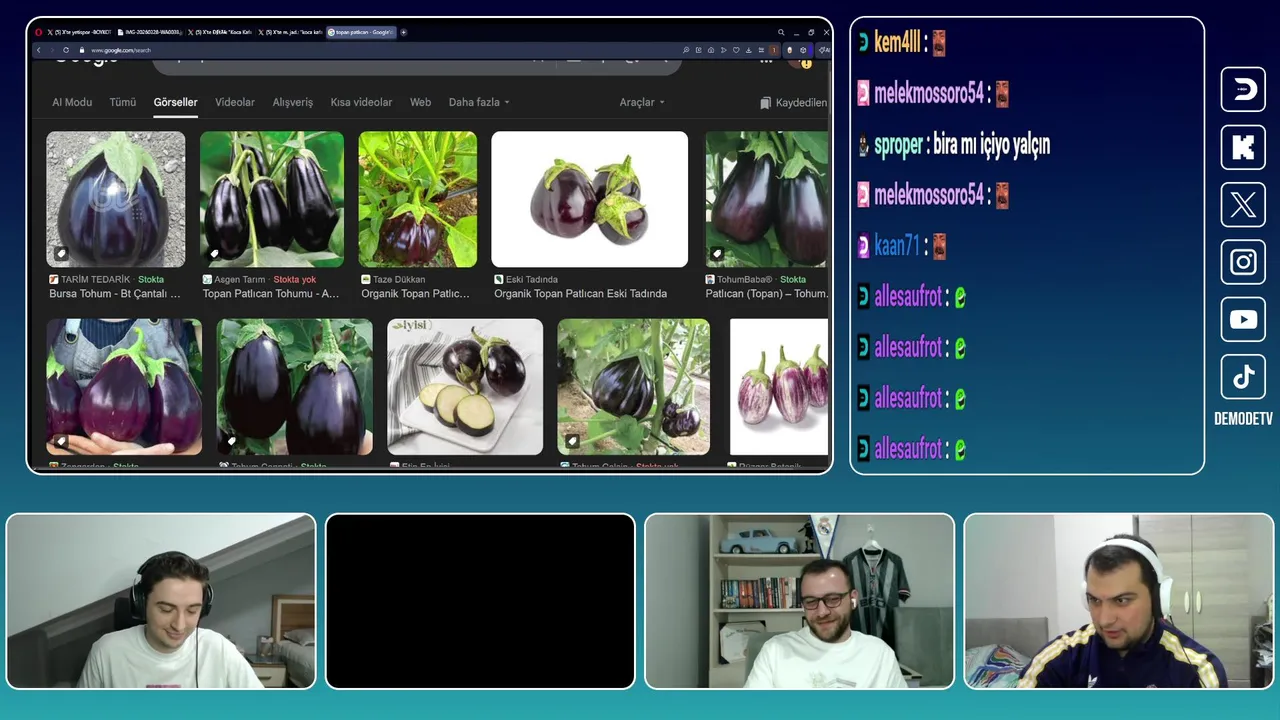
Task: Open Topan Patlıcan Tohumu - A... result link
Action: 271,294
